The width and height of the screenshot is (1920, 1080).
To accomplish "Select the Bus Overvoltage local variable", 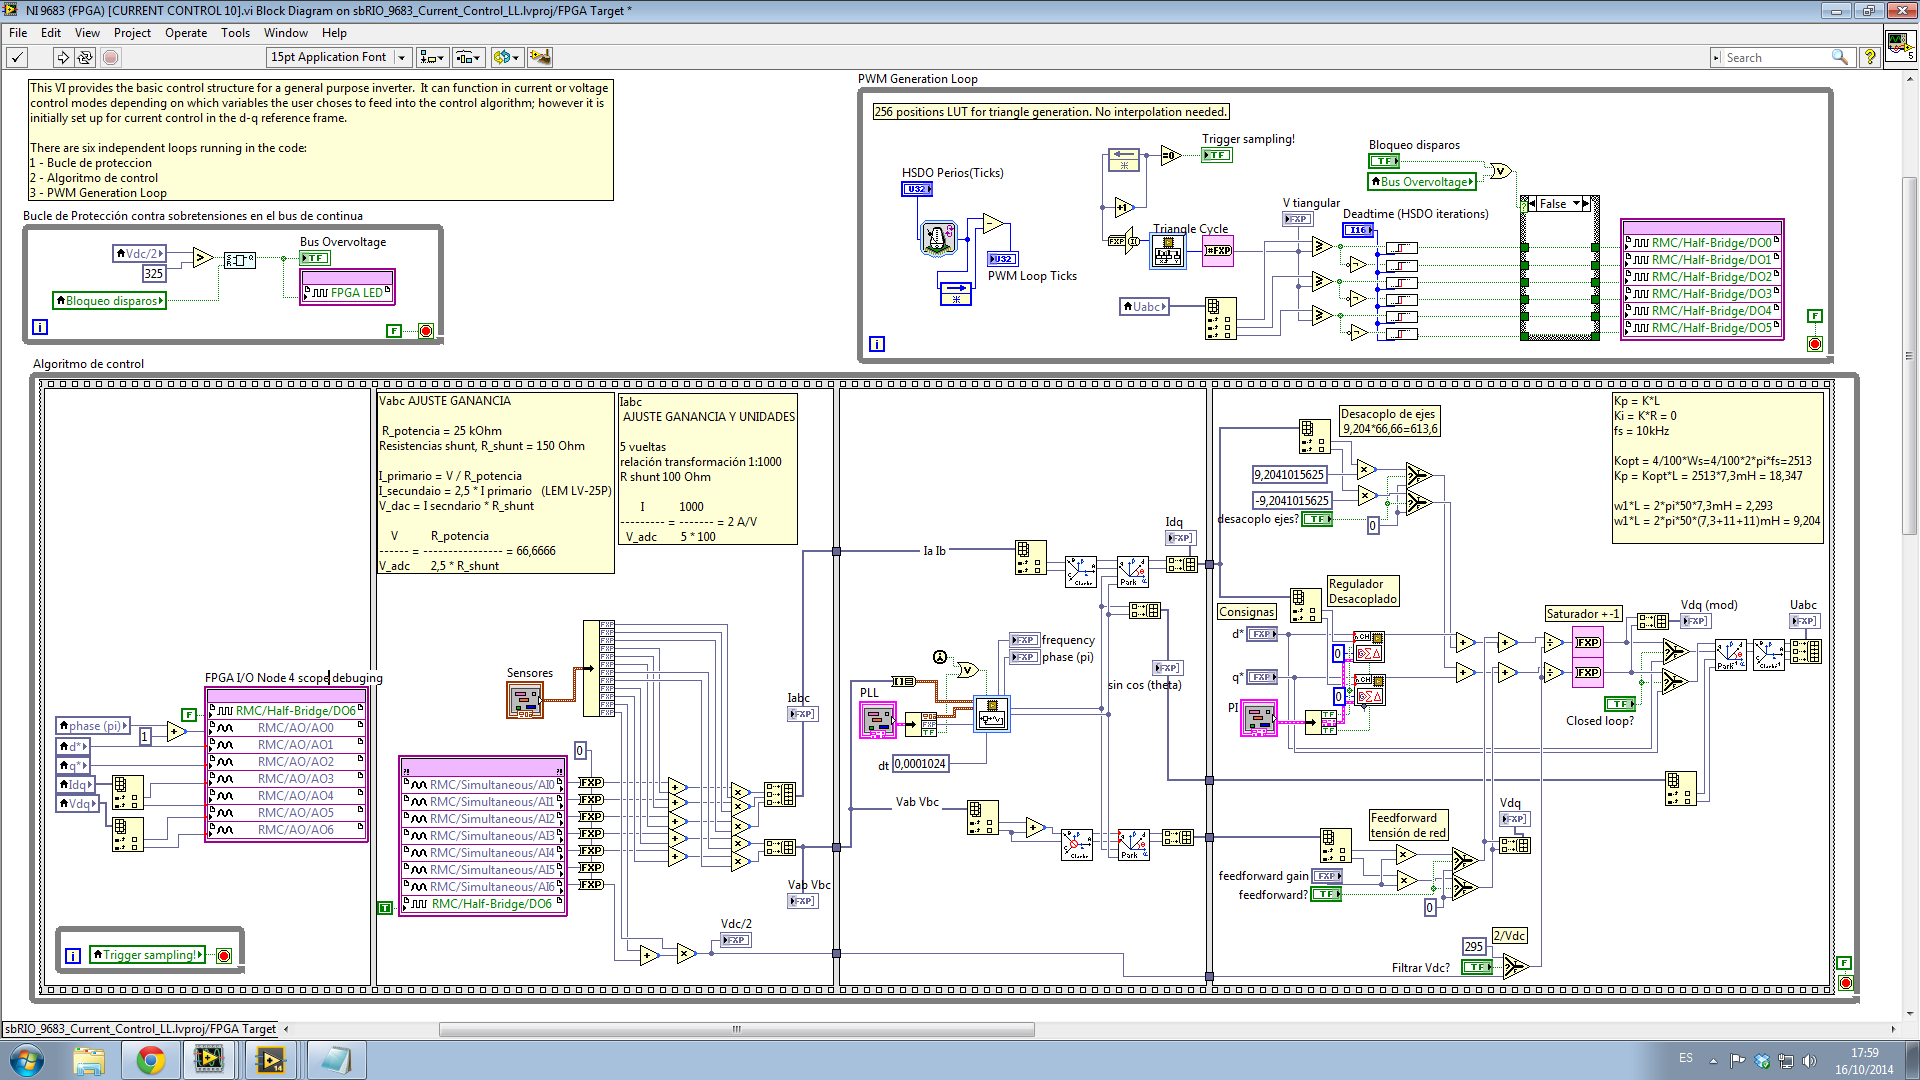I will (x=1422, y=182).
